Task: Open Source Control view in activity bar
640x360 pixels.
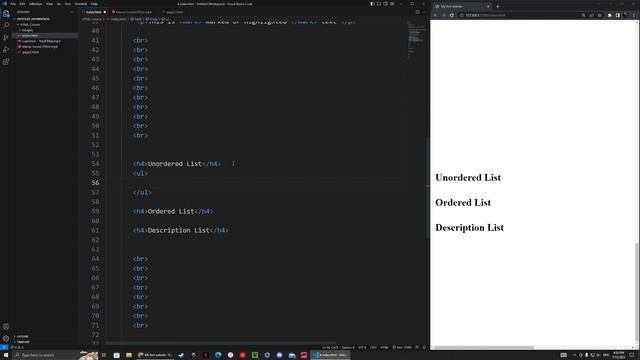Action: pyautogui.click(x=6, y=38)
